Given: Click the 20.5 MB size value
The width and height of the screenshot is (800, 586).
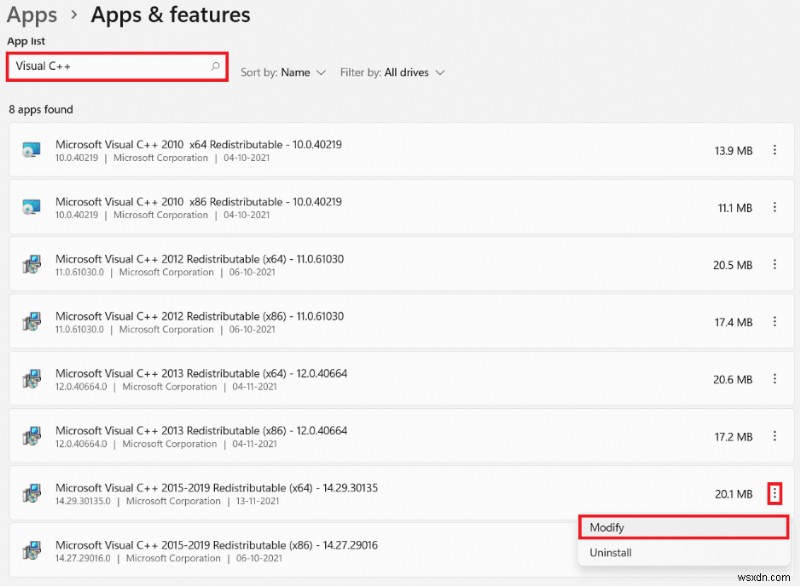Looking at the screenshot, I should pyautogui.click(x=733, y=265).
